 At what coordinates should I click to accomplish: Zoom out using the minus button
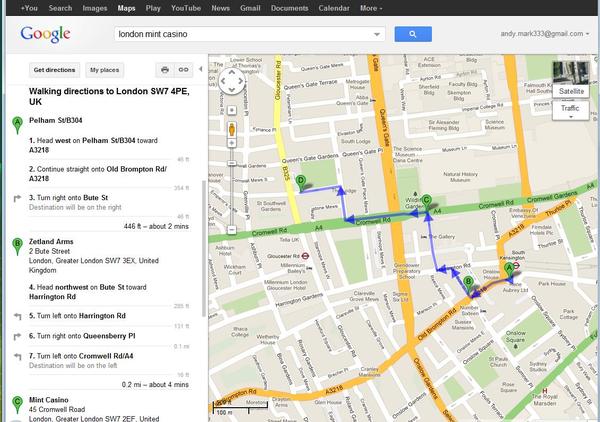(232, 230)
